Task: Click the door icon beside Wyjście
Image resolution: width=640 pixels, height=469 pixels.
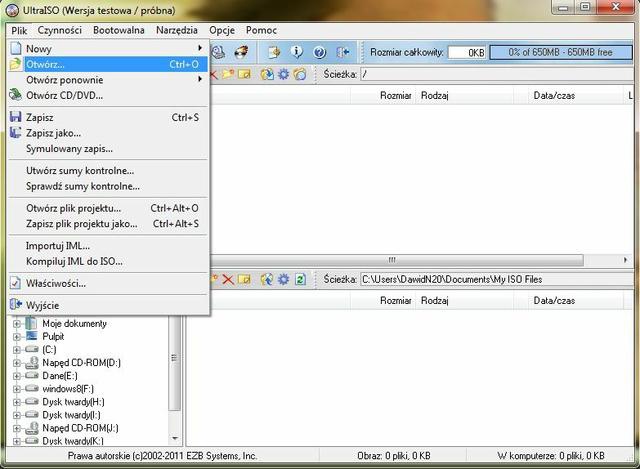Action: [16, 305]
